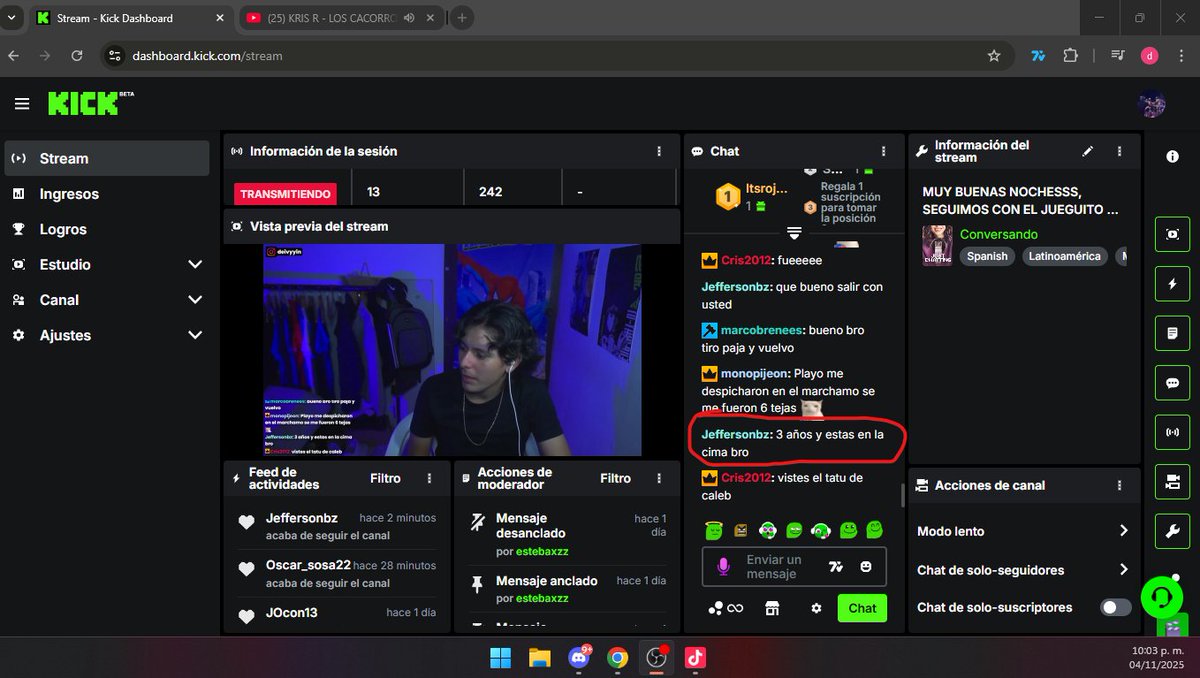The width and height of the screenshot is (1200, 678).
Task: Expand the Ajustes menu chevron
Action: [195, 335]
